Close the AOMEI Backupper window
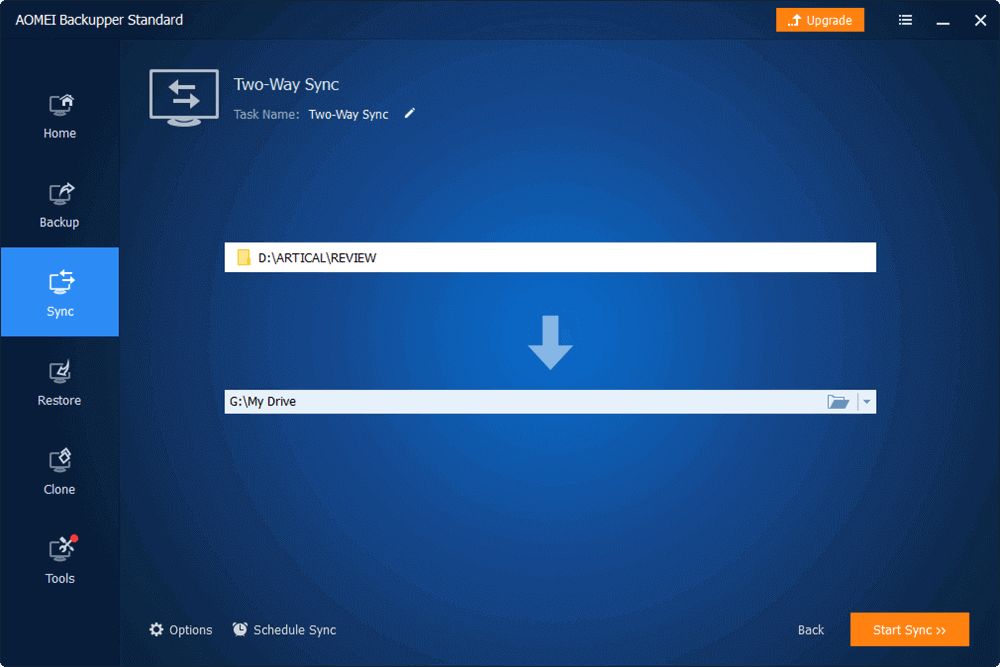Viewport: 1000px width, 667px height. [980, 20]
